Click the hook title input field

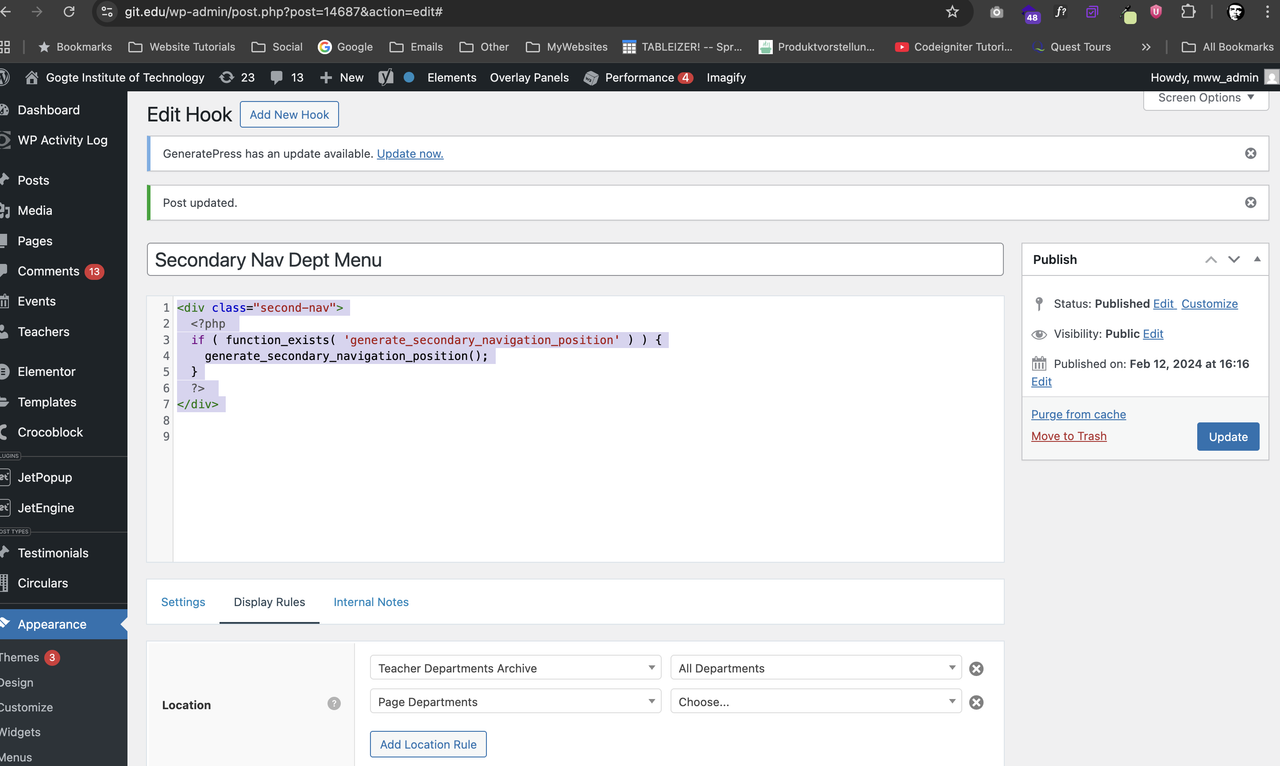click(575, 259)
